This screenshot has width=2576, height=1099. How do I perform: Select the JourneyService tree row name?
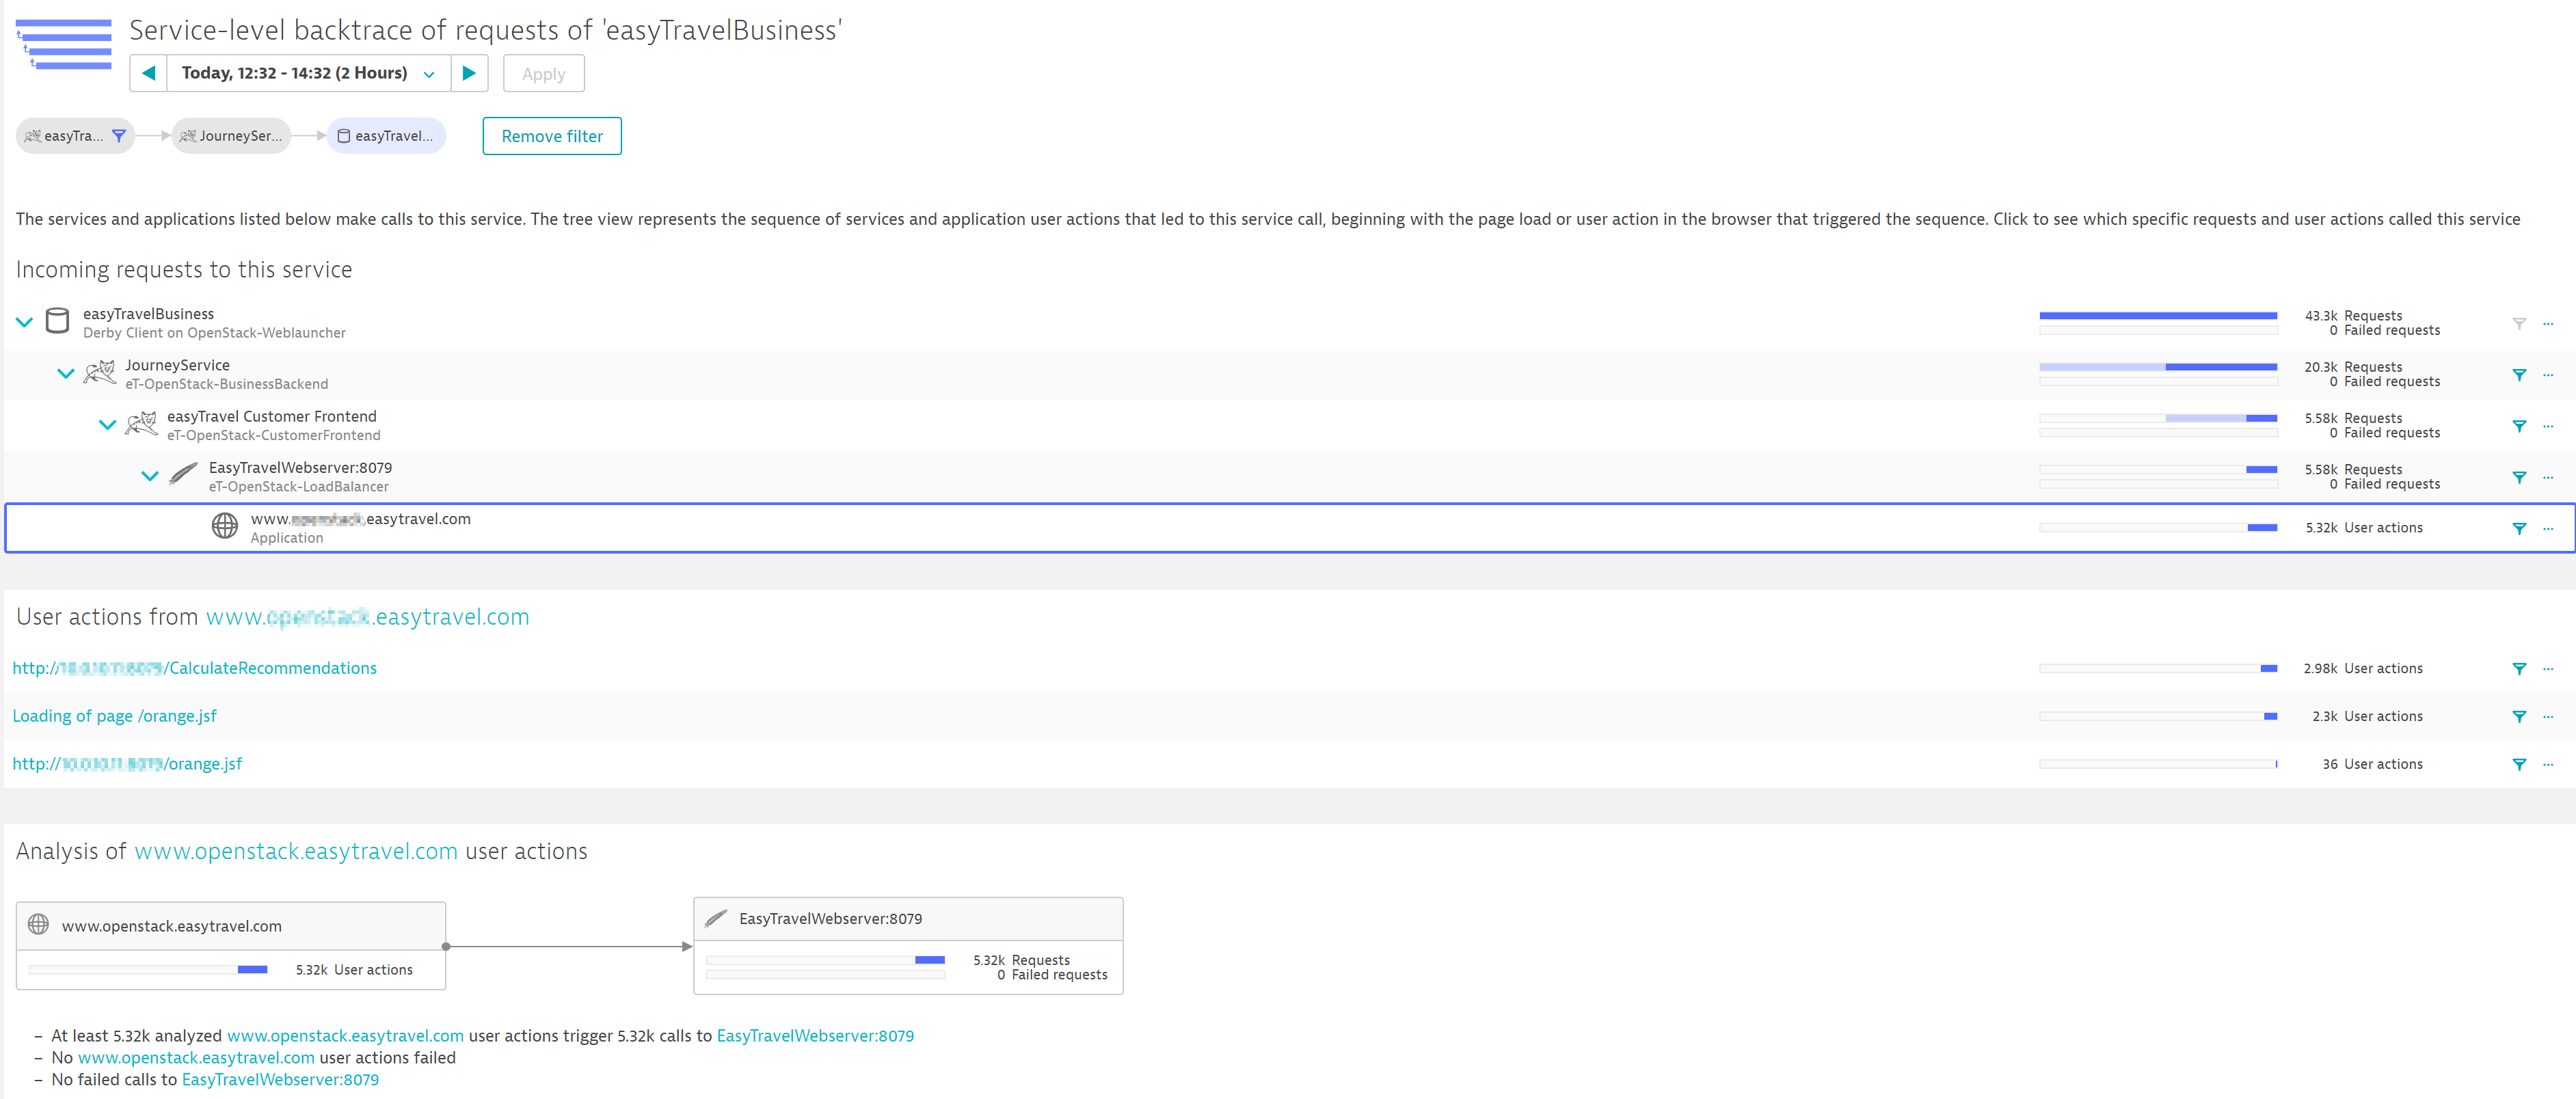click(x=177, y=365)
